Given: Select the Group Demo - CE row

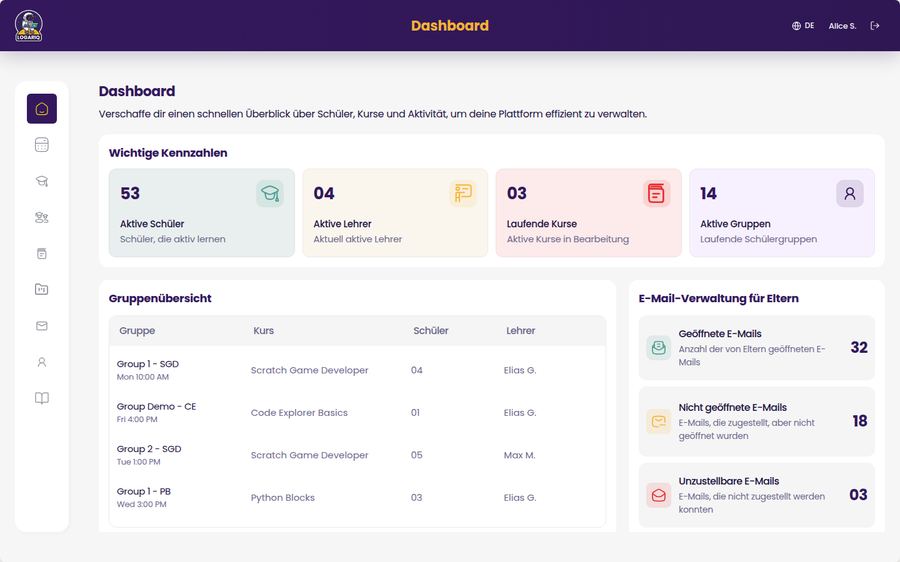Looking at the screenshot, I should pyautogui.click(x=357, y=413).
